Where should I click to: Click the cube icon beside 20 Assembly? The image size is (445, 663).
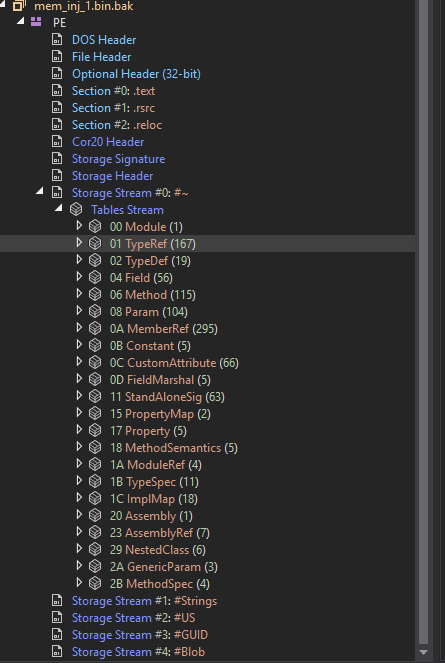point(95,515)
